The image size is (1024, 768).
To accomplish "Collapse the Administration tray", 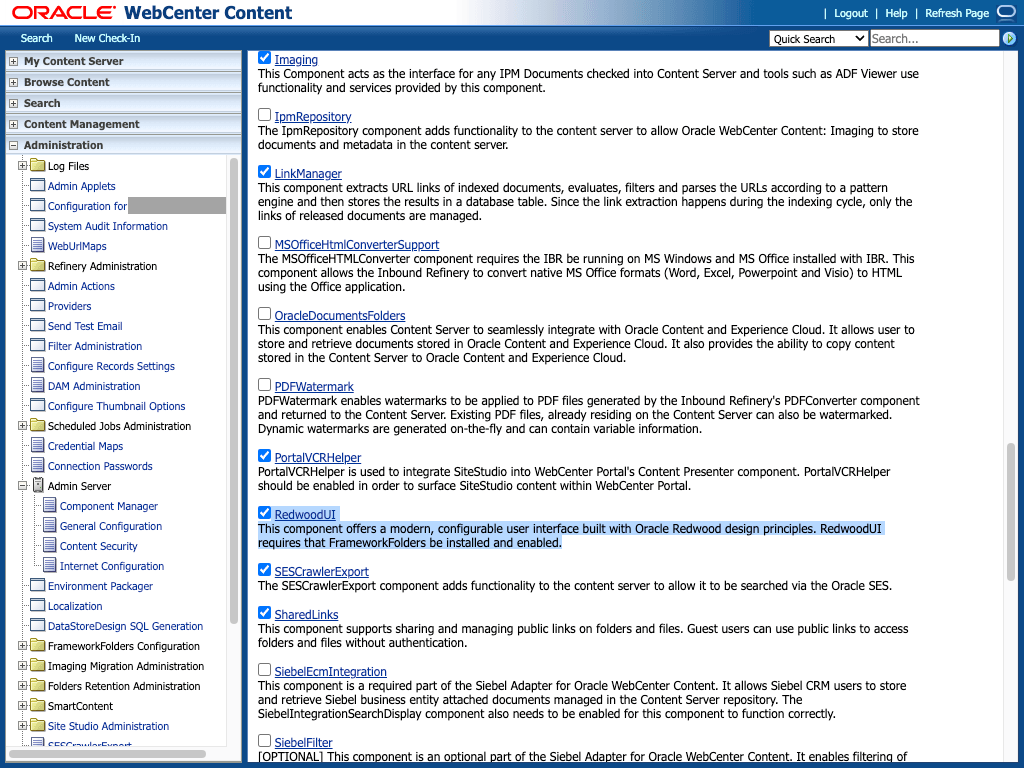I will coord(13,145).
